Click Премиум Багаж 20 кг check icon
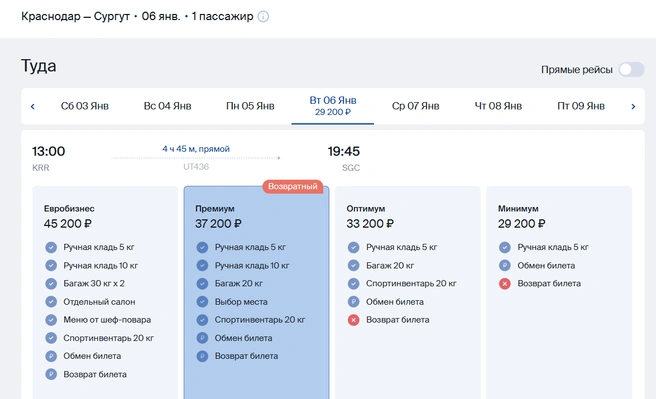656x399 pixels. pos(202,284)
